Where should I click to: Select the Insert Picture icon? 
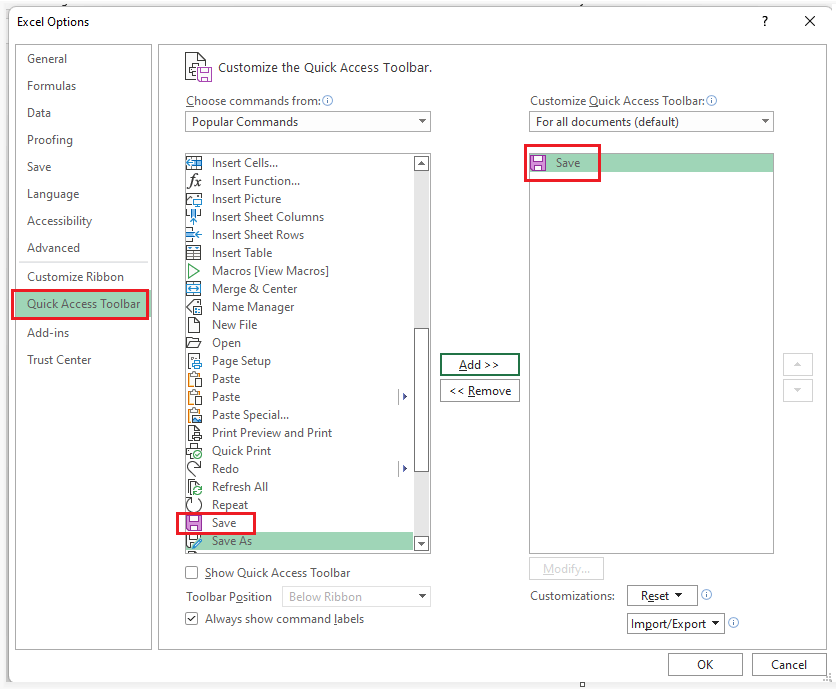click(x=194, y=199)
